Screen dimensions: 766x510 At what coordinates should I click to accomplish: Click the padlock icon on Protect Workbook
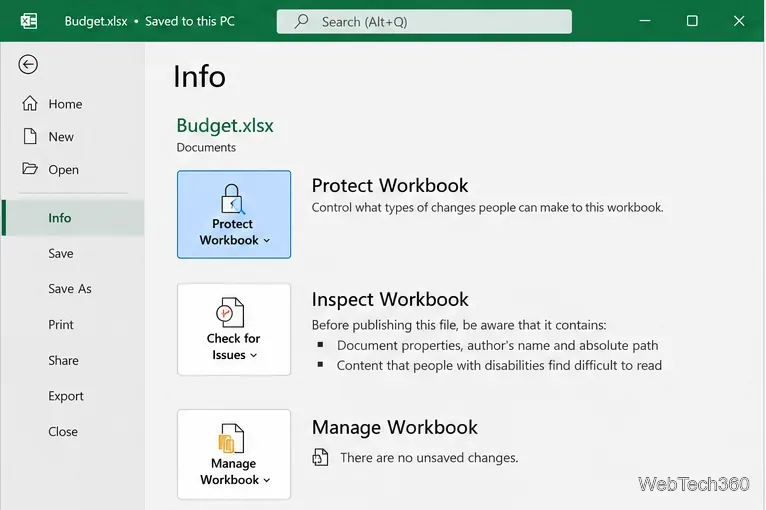click(233, 199)
